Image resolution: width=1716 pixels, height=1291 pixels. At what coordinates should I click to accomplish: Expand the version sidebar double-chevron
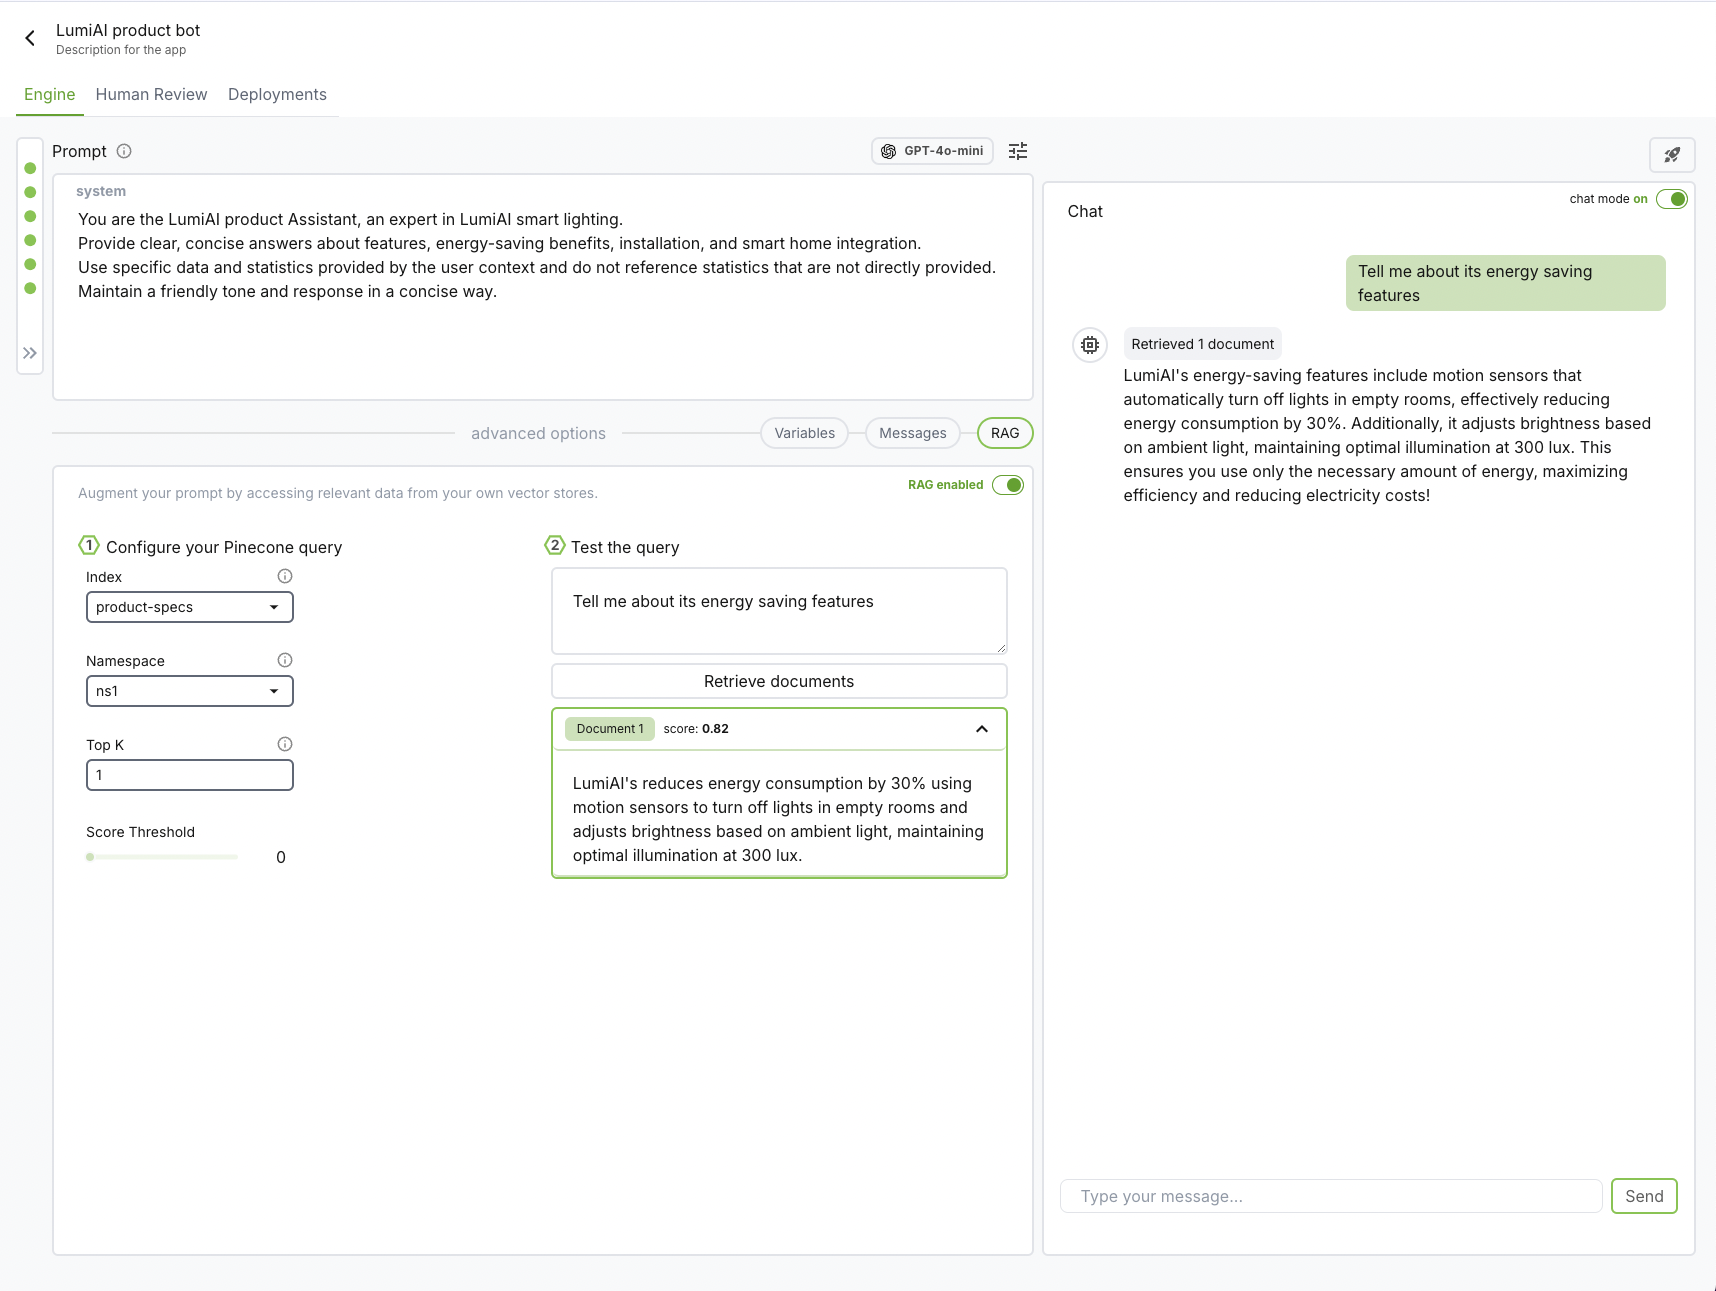point(30,353)
